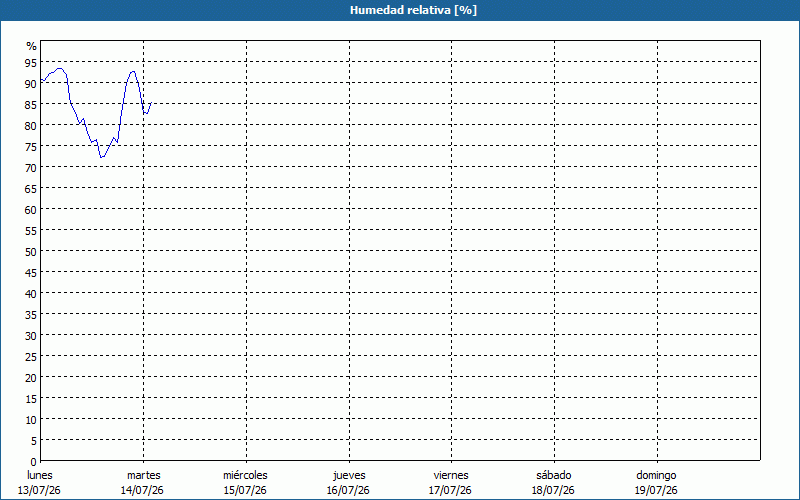Click the y-axis value '10'
Viewport: 800px width, 500px height.
coord(31,420)
